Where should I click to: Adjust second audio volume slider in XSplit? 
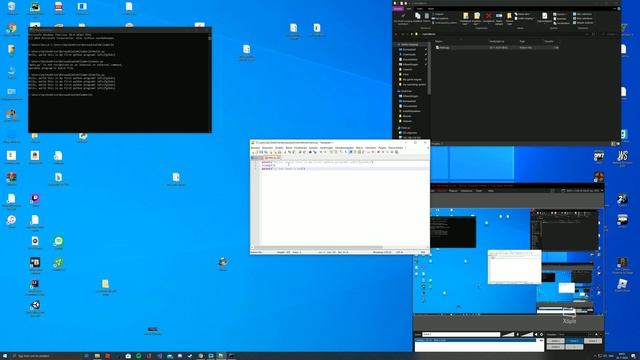coord(527,334)
